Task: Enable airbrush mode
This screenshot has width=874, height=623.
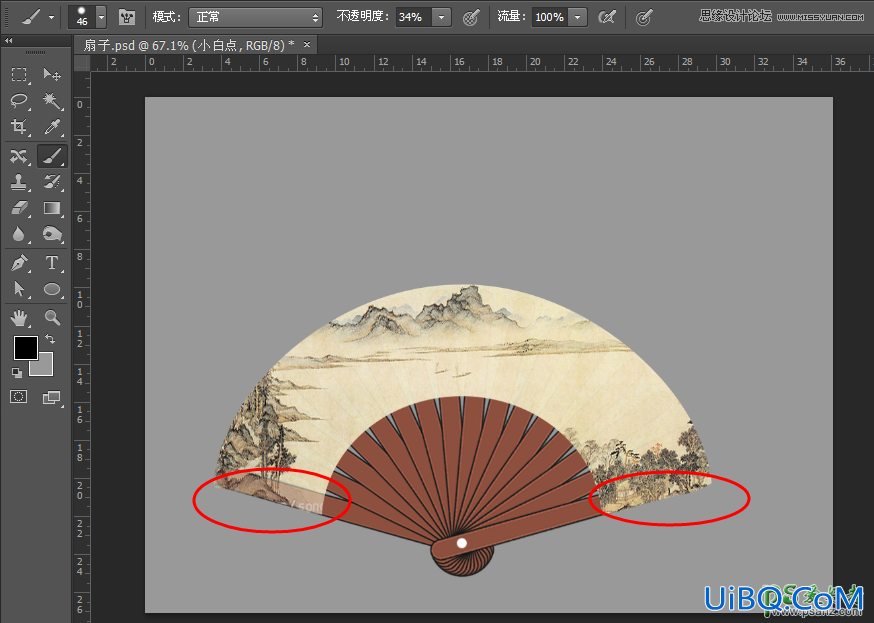Action: click(x=606, y=18)
